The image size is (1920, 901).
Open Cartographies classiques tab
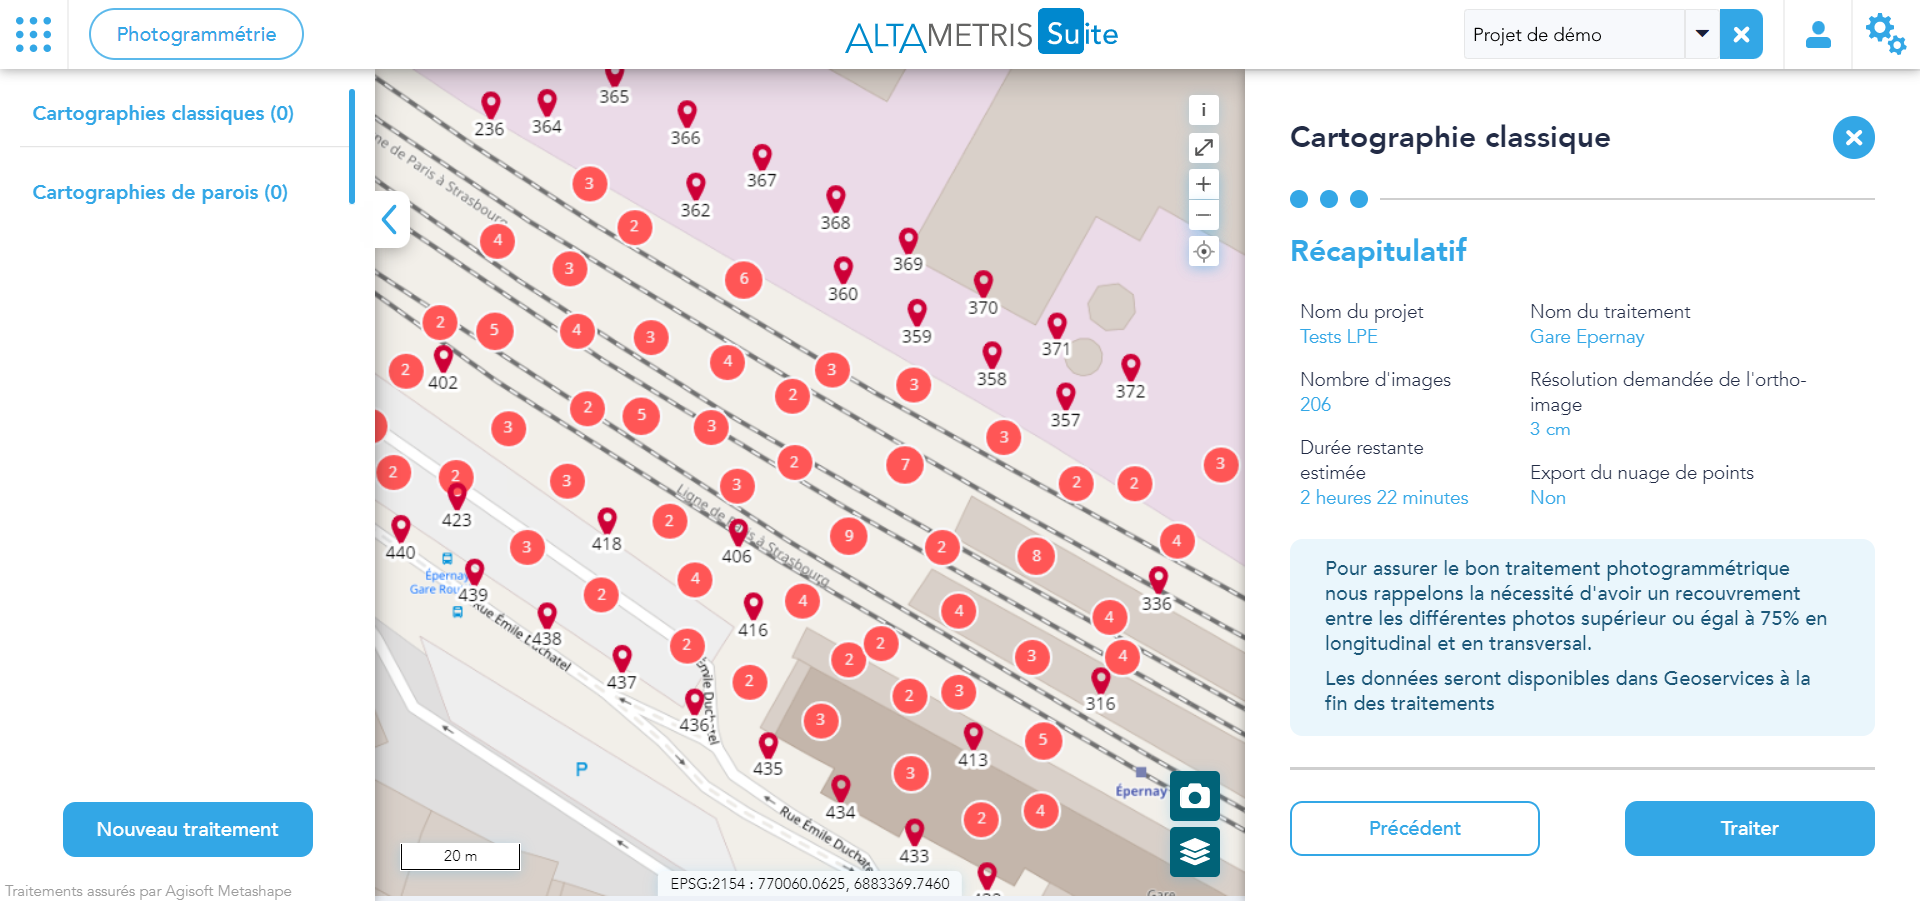(x=163, y=113)
